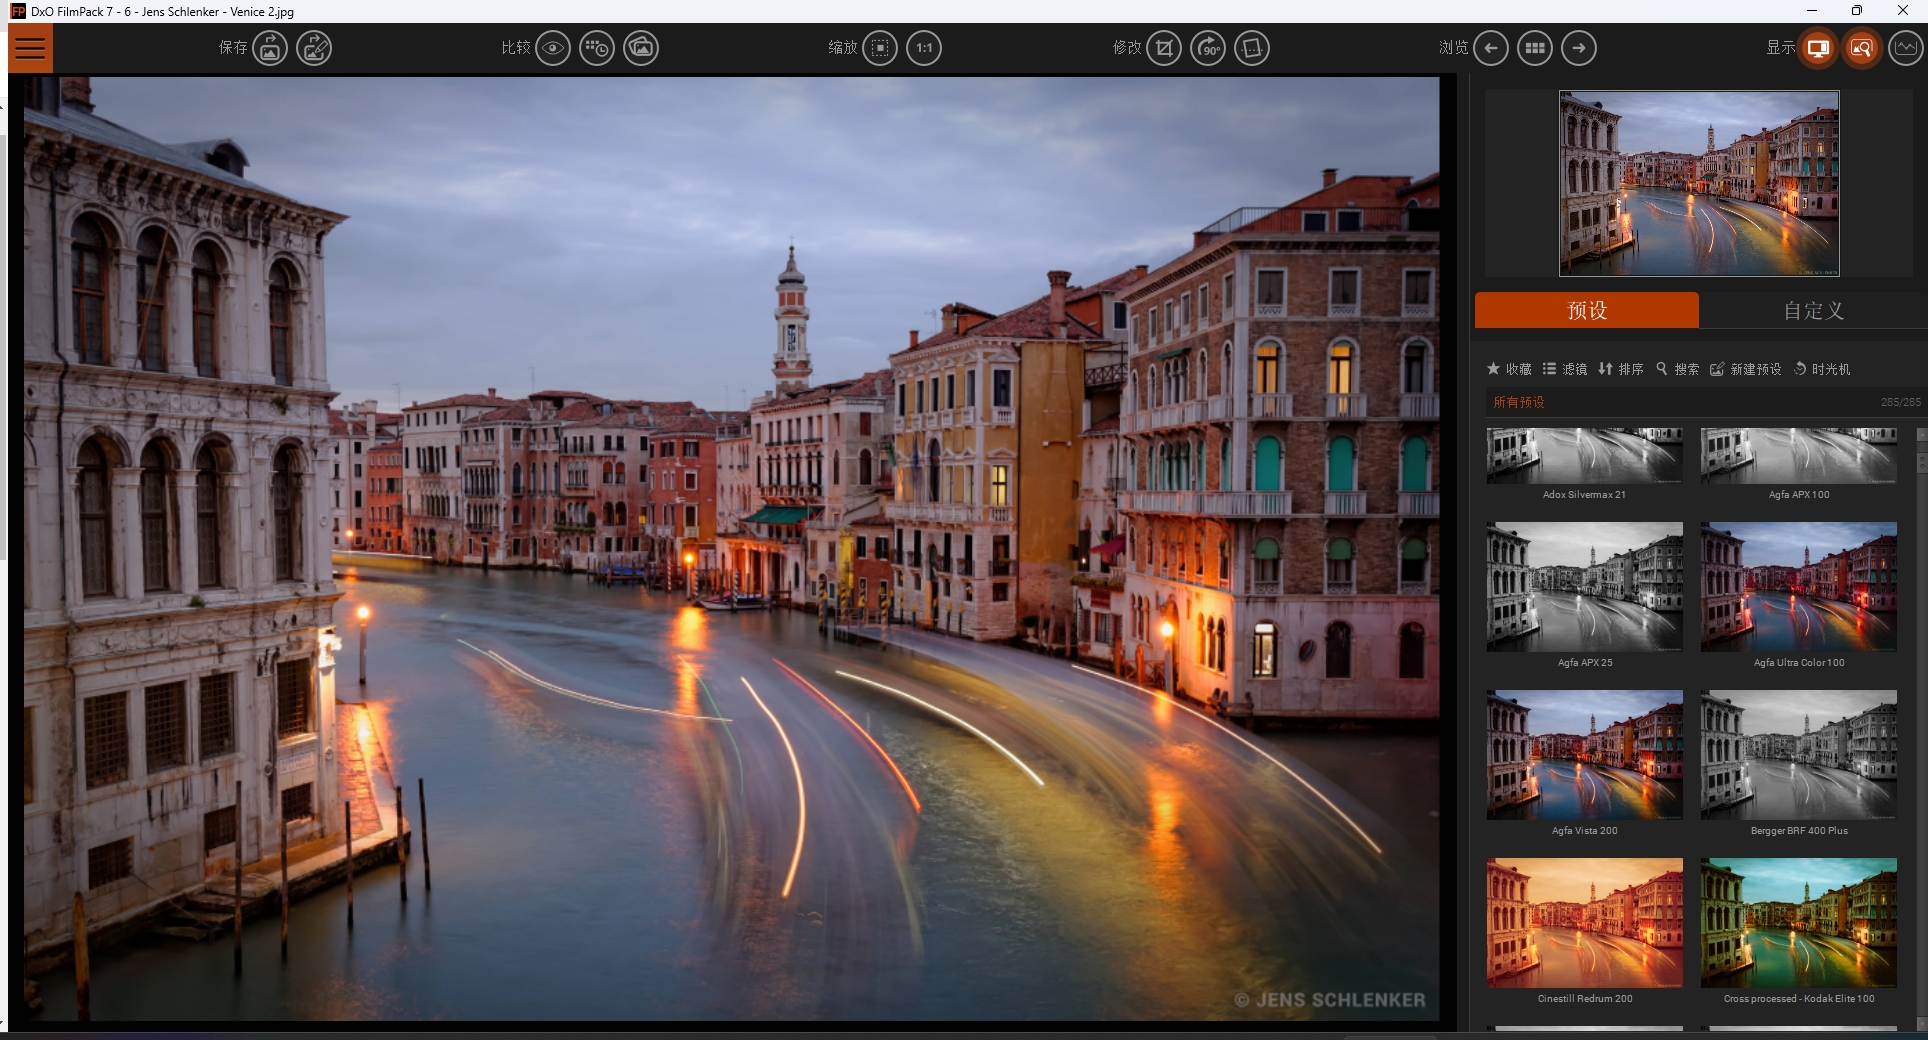1928x1040 pixels.
Task: Apply the Agfa APX 100 preset
Action: pyautogui.click(x=1798, y=456)
